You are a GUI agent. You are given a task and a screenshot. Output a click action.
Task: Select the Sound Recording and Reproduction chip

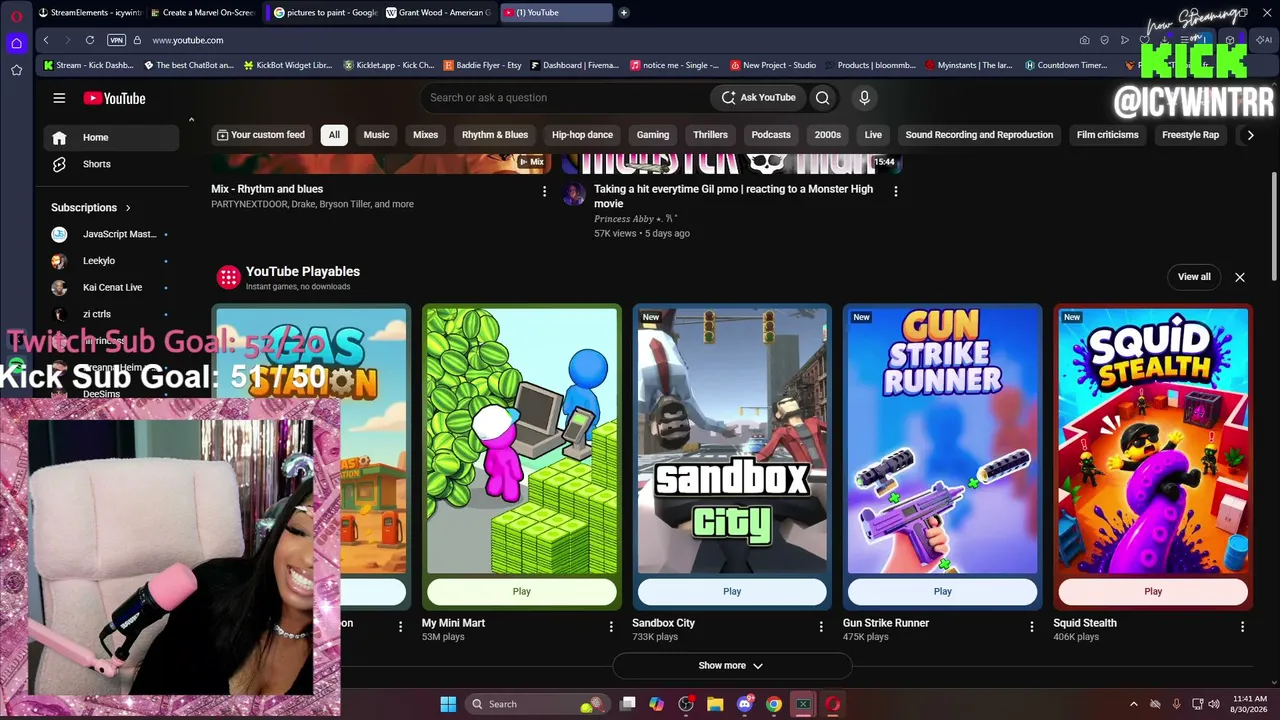(979, 135)
